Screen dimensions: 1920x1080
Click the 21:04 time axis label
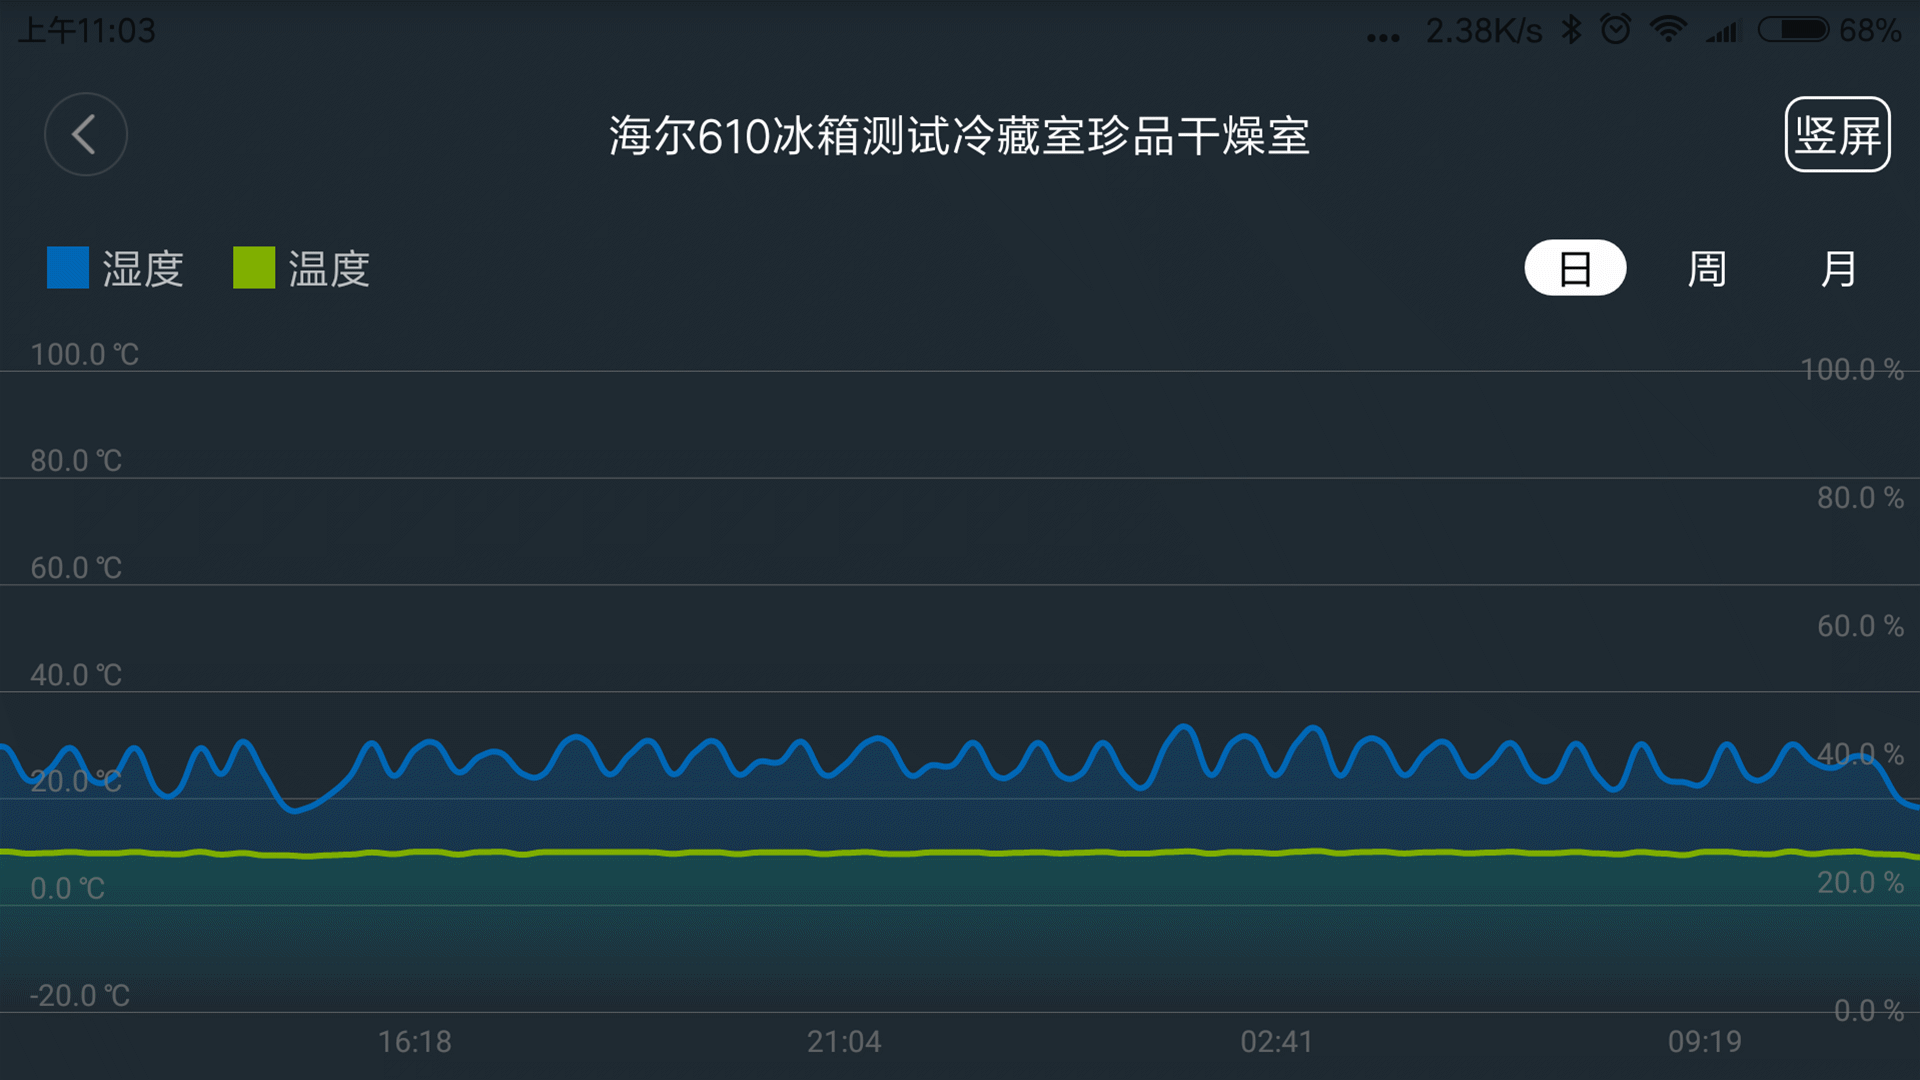coord(844,1042)
